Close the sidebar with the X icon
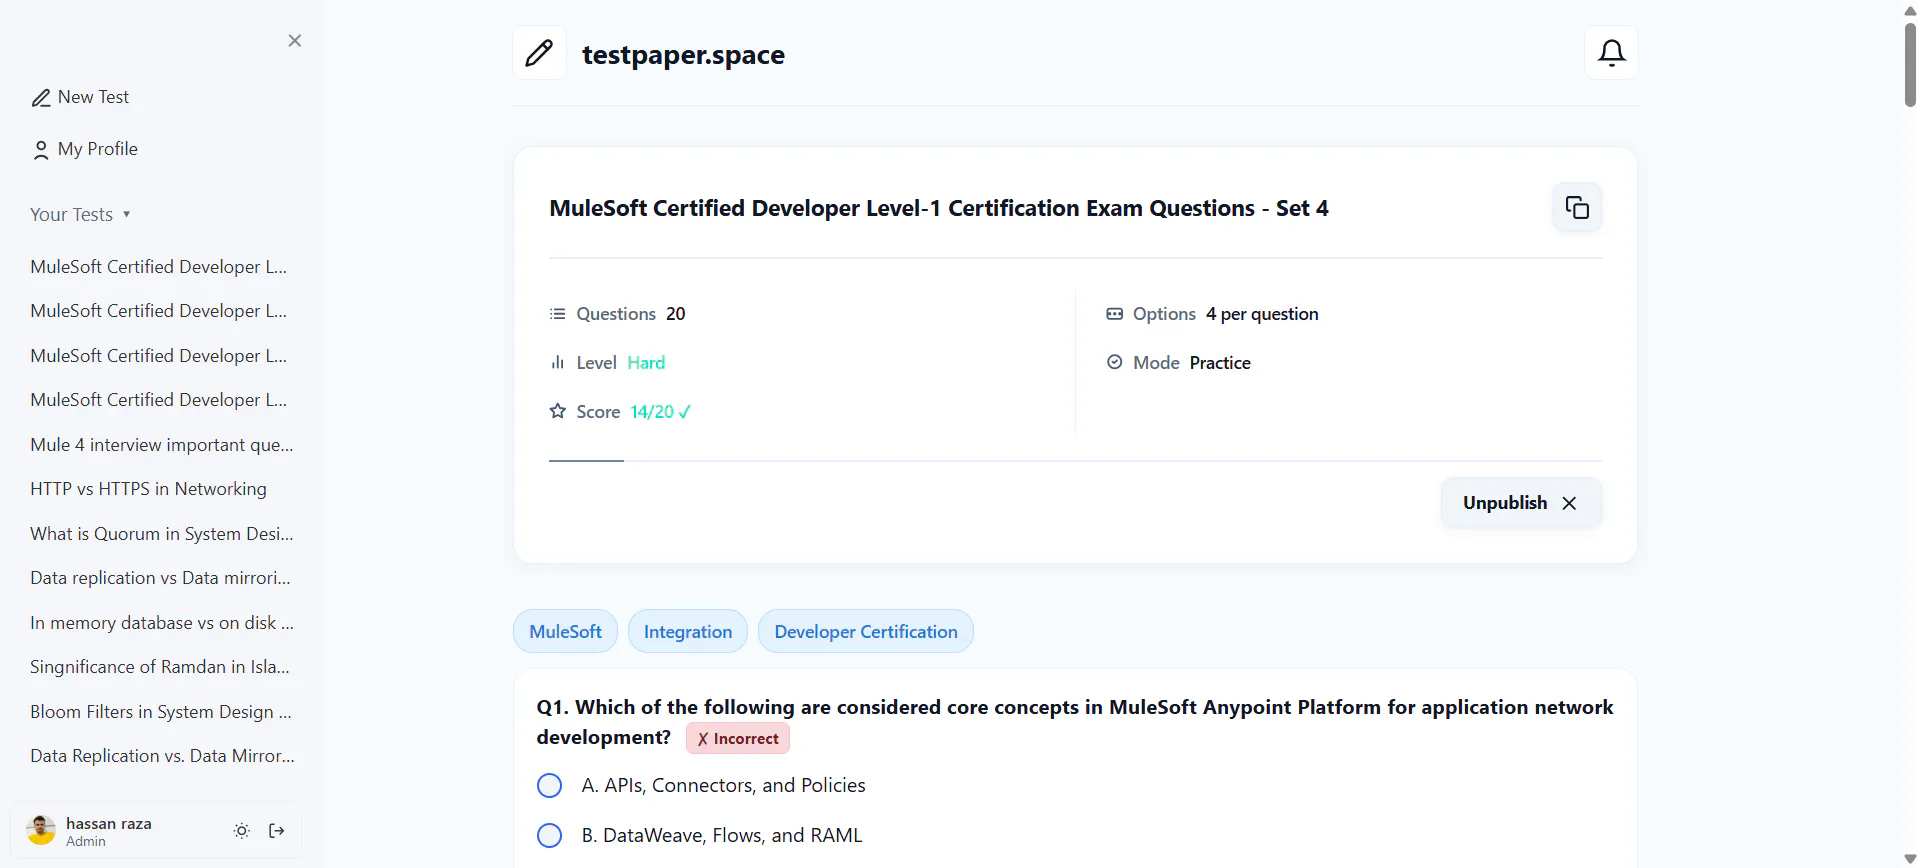This screenshot has height=868, width=1918. tap(294, 41)
